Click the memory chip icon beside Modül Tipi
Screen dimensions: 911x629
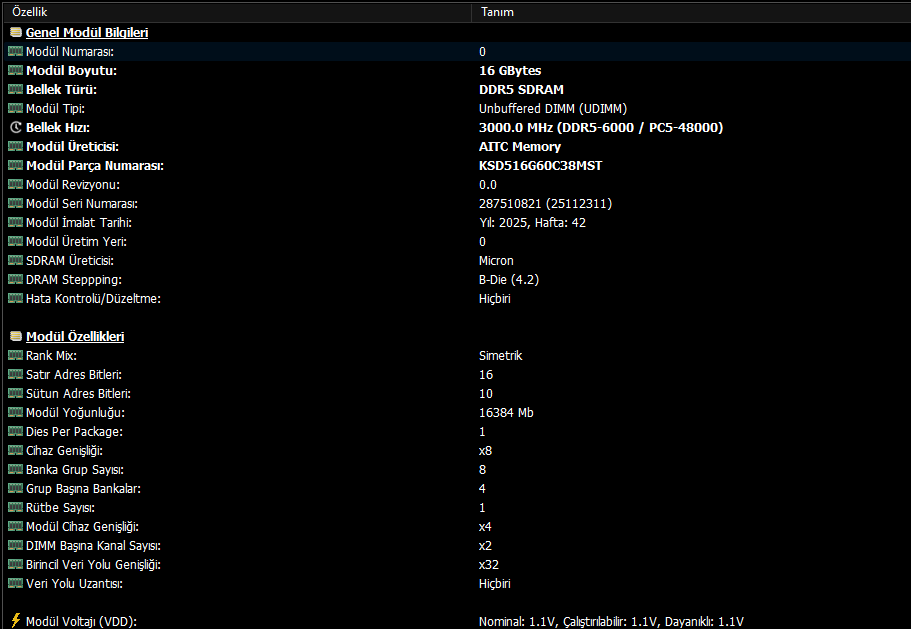[x=16, y=109]
